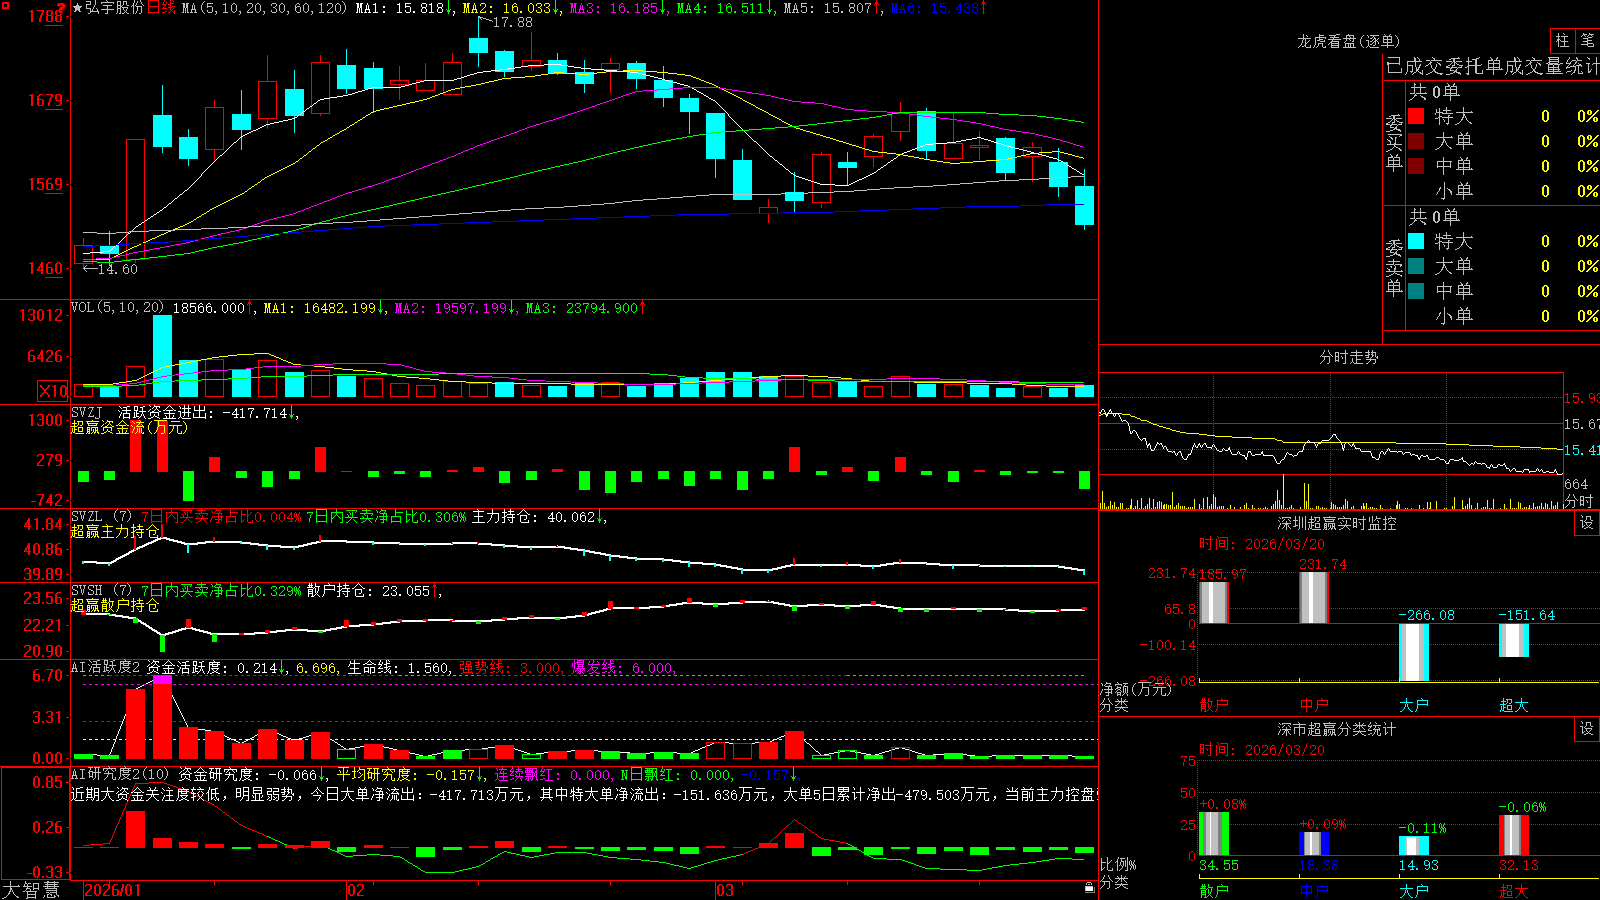Click the 超赢散户持仓 label
Screen dimensions: 1600x900
[115, 605]
